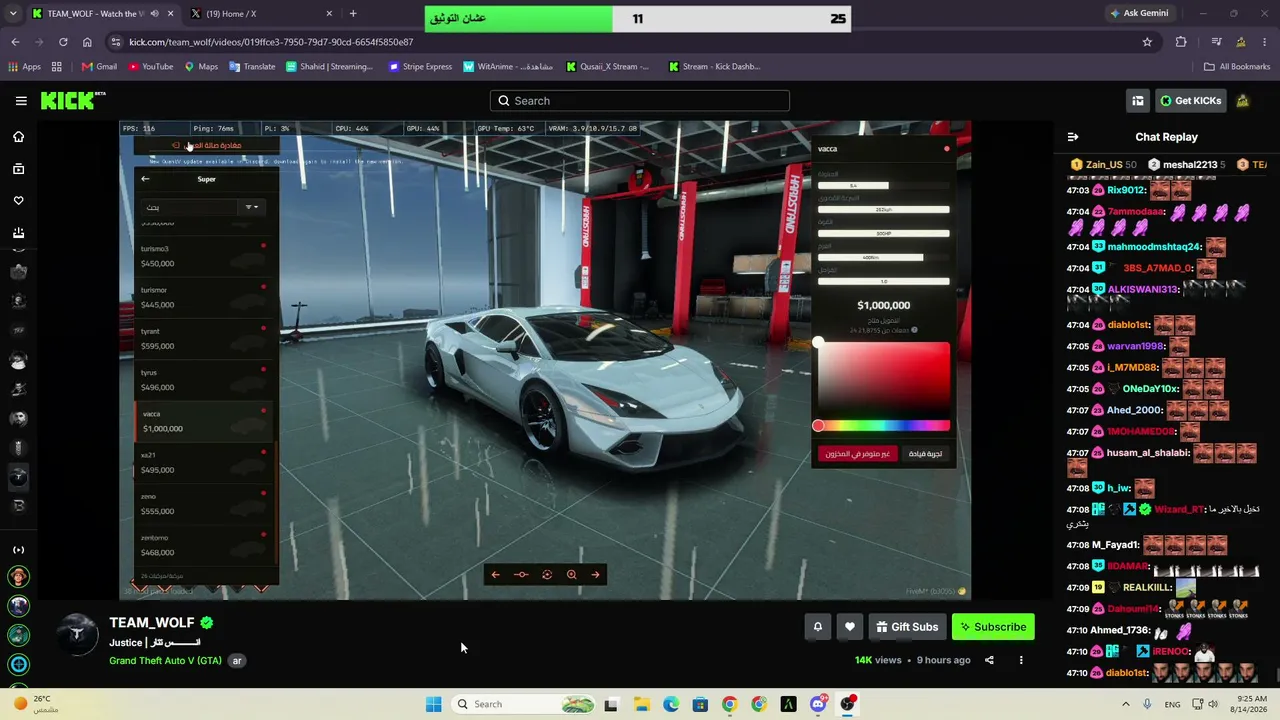This screenshot has height=720, width=1280.
Task: Click the Apps bookmark shortcut
Action: [x=24, y=67]
